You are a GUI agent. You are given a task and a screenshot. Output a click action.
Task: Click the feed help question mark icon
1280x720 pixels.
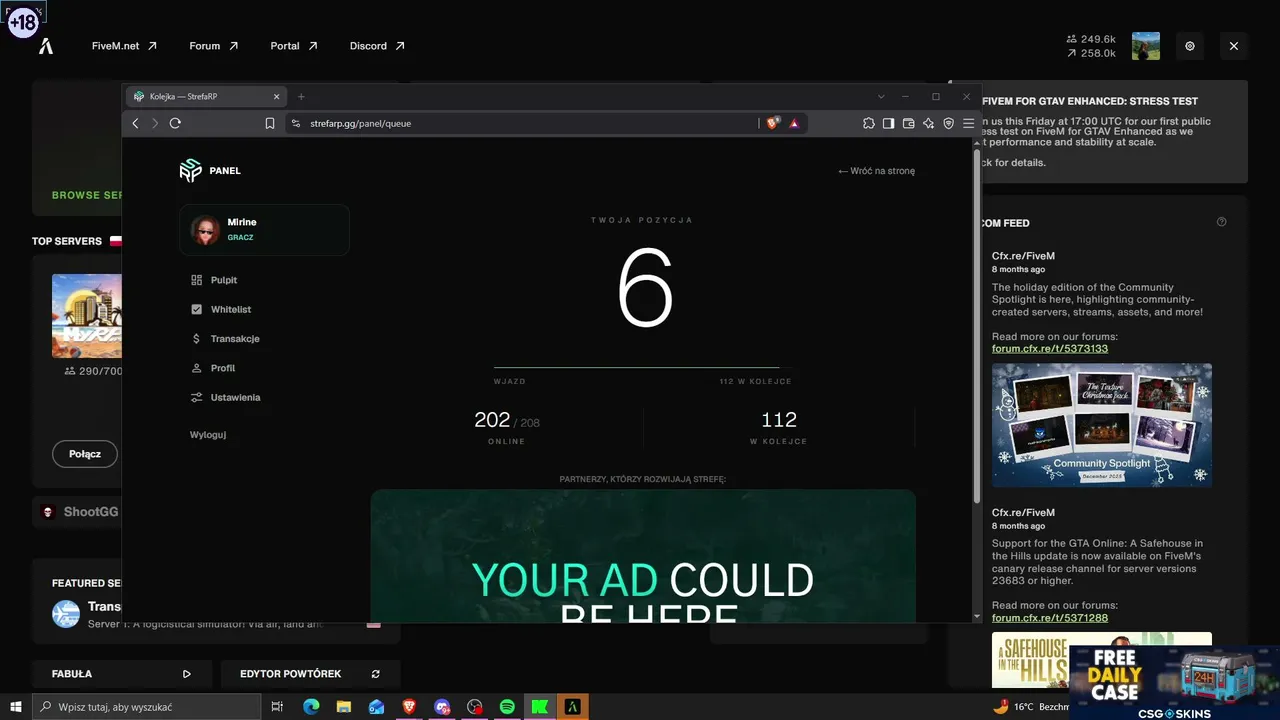tap(1221, 222)
